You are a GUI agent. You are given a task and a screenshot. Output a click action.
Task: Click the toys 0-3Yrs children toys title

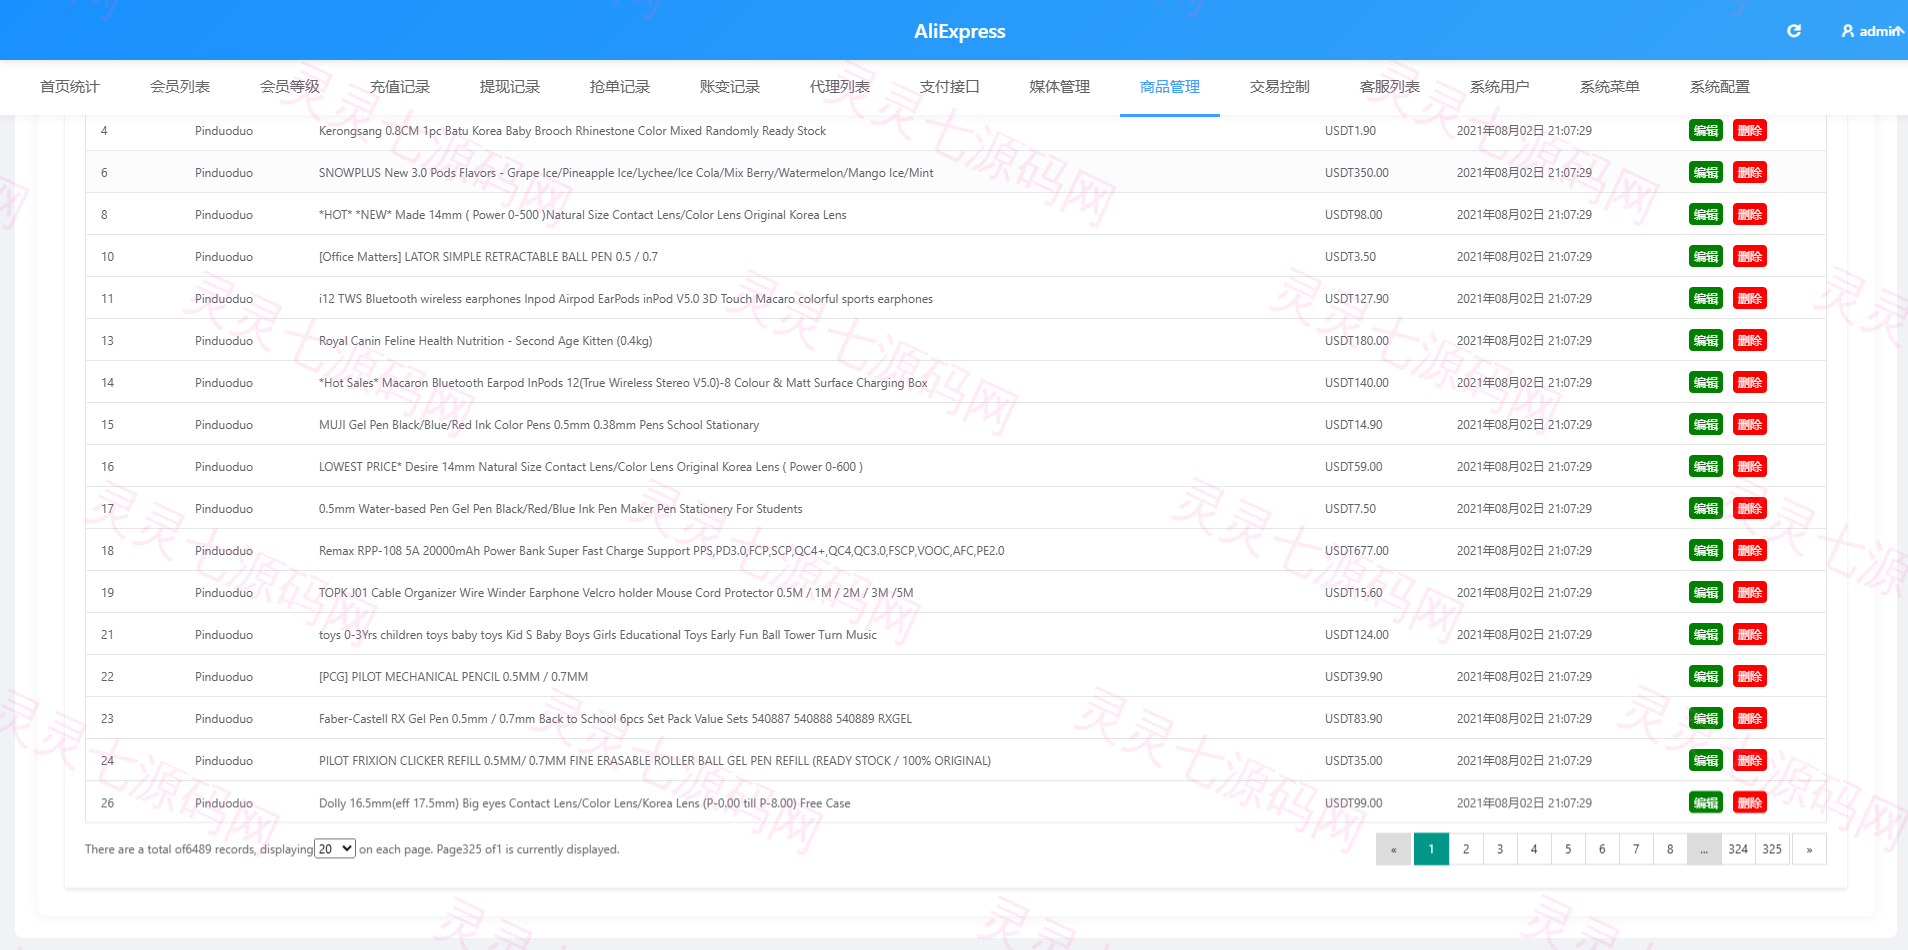[x=598, y=635]
